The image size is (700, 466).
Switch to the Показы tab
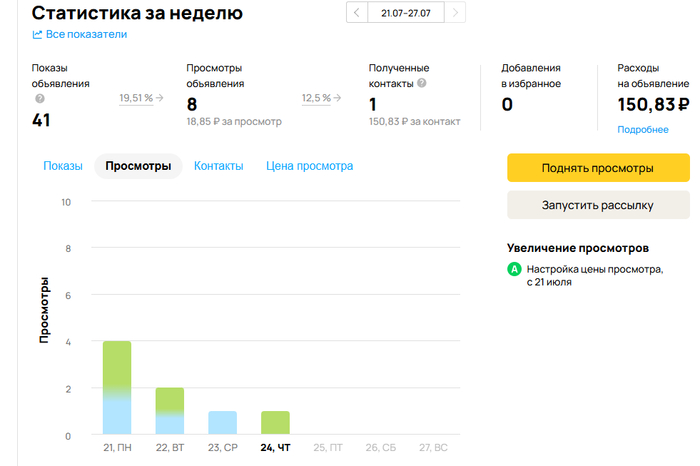pos(63,166)
